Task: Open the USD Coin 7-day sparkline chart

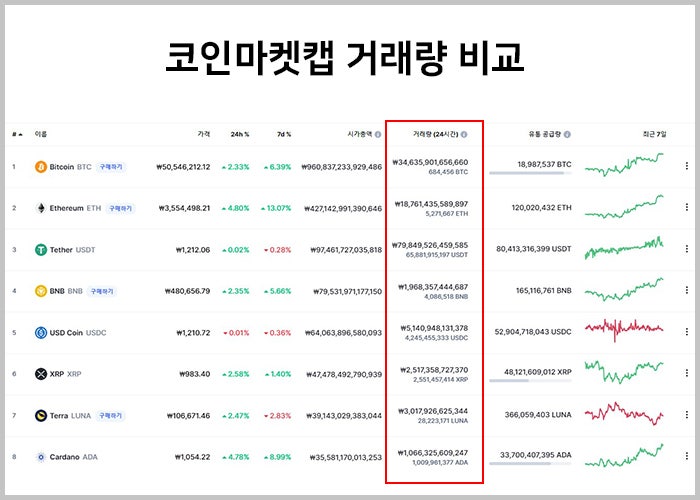Action: point(624,330)
